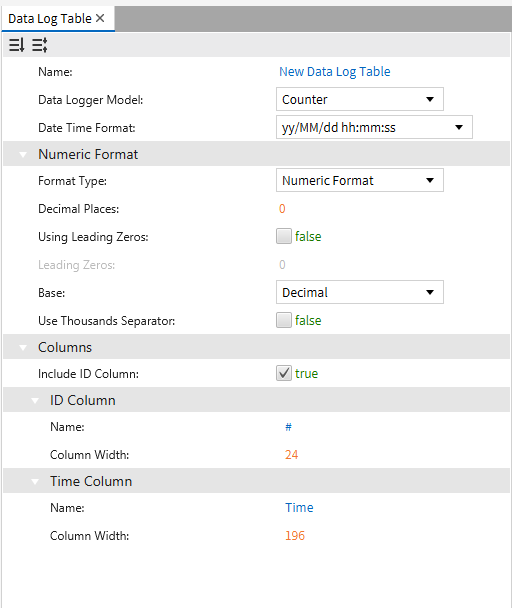Collapse the Time Column subsection
512x608 pixels.
coord(35,482)
